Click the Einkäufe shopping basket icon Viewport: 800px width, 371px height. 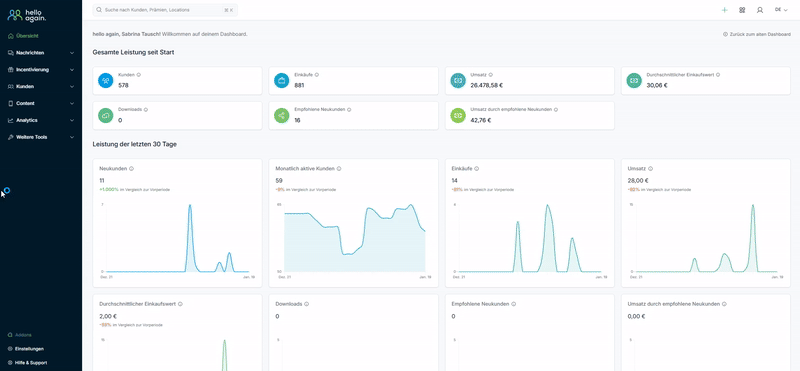pos(282,81)
